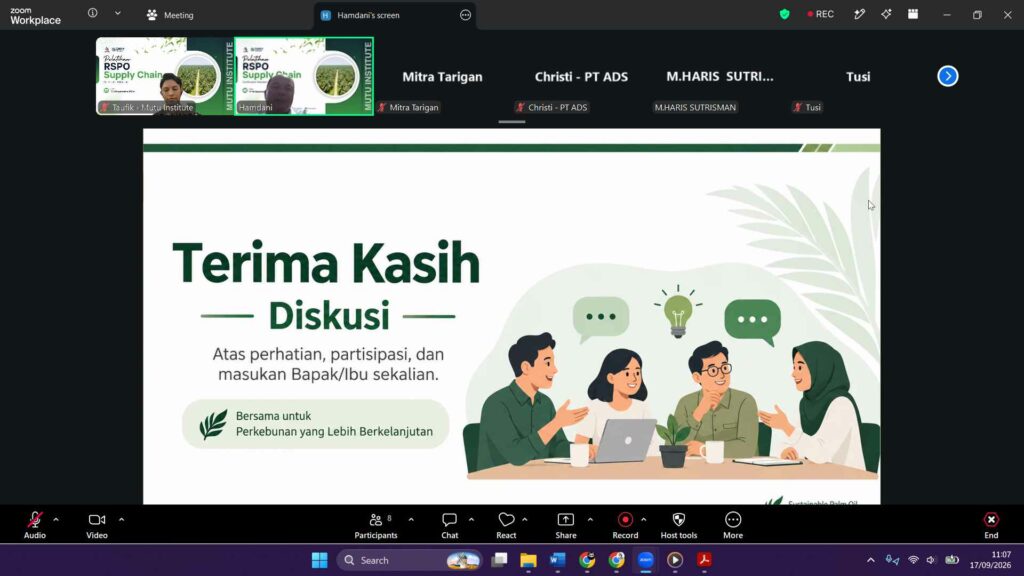This screenshot has height=576, width=1024.
Task: Open the volume control in tray
Action: [x=931, y=560]
